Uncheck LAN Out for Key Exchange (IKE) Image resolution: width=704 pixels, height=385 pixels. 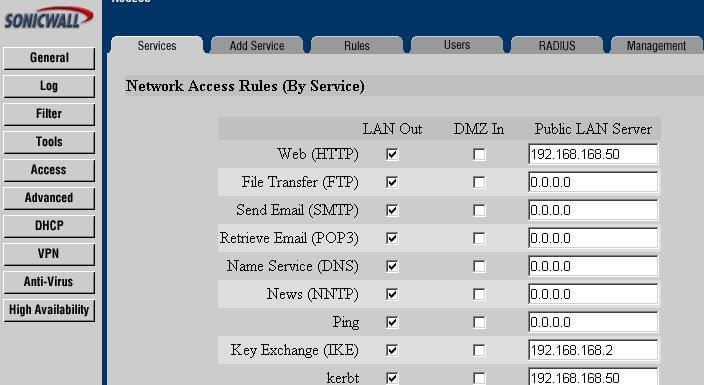(392, 350)
